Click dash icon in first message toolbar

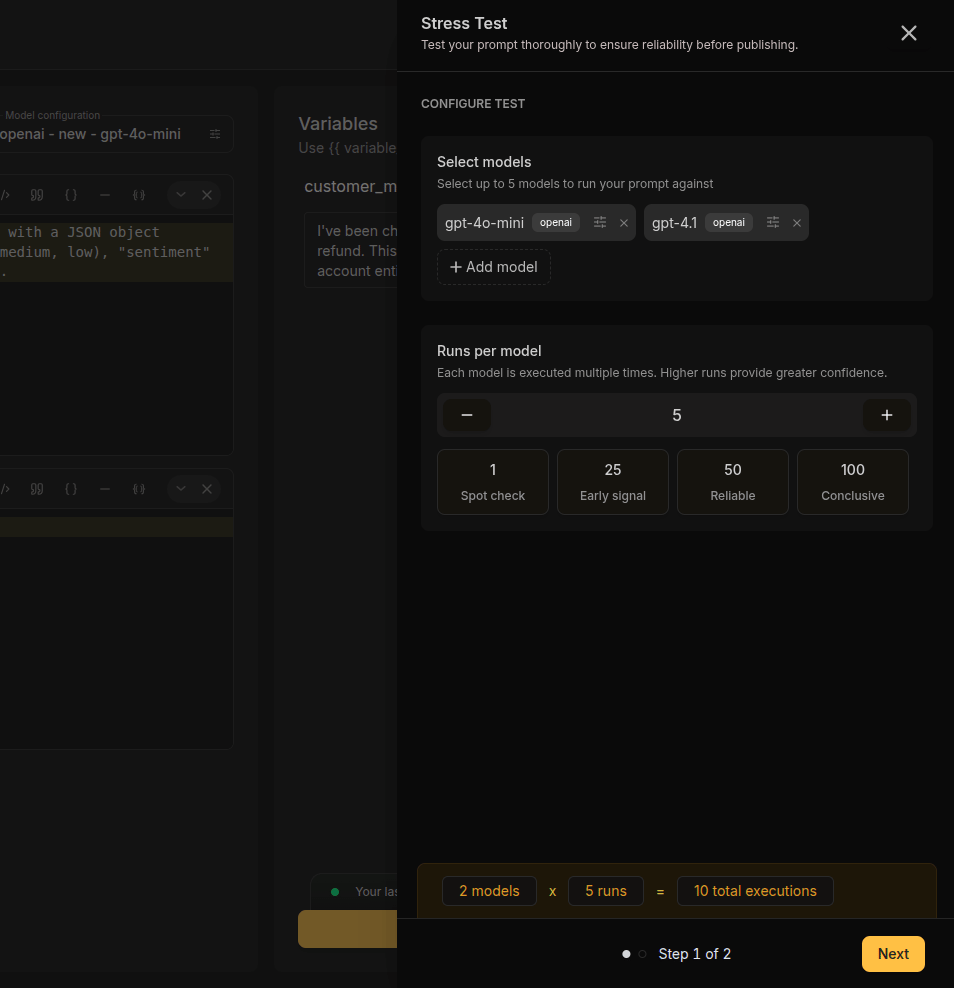pyautogui.click(x=105, y=195)
